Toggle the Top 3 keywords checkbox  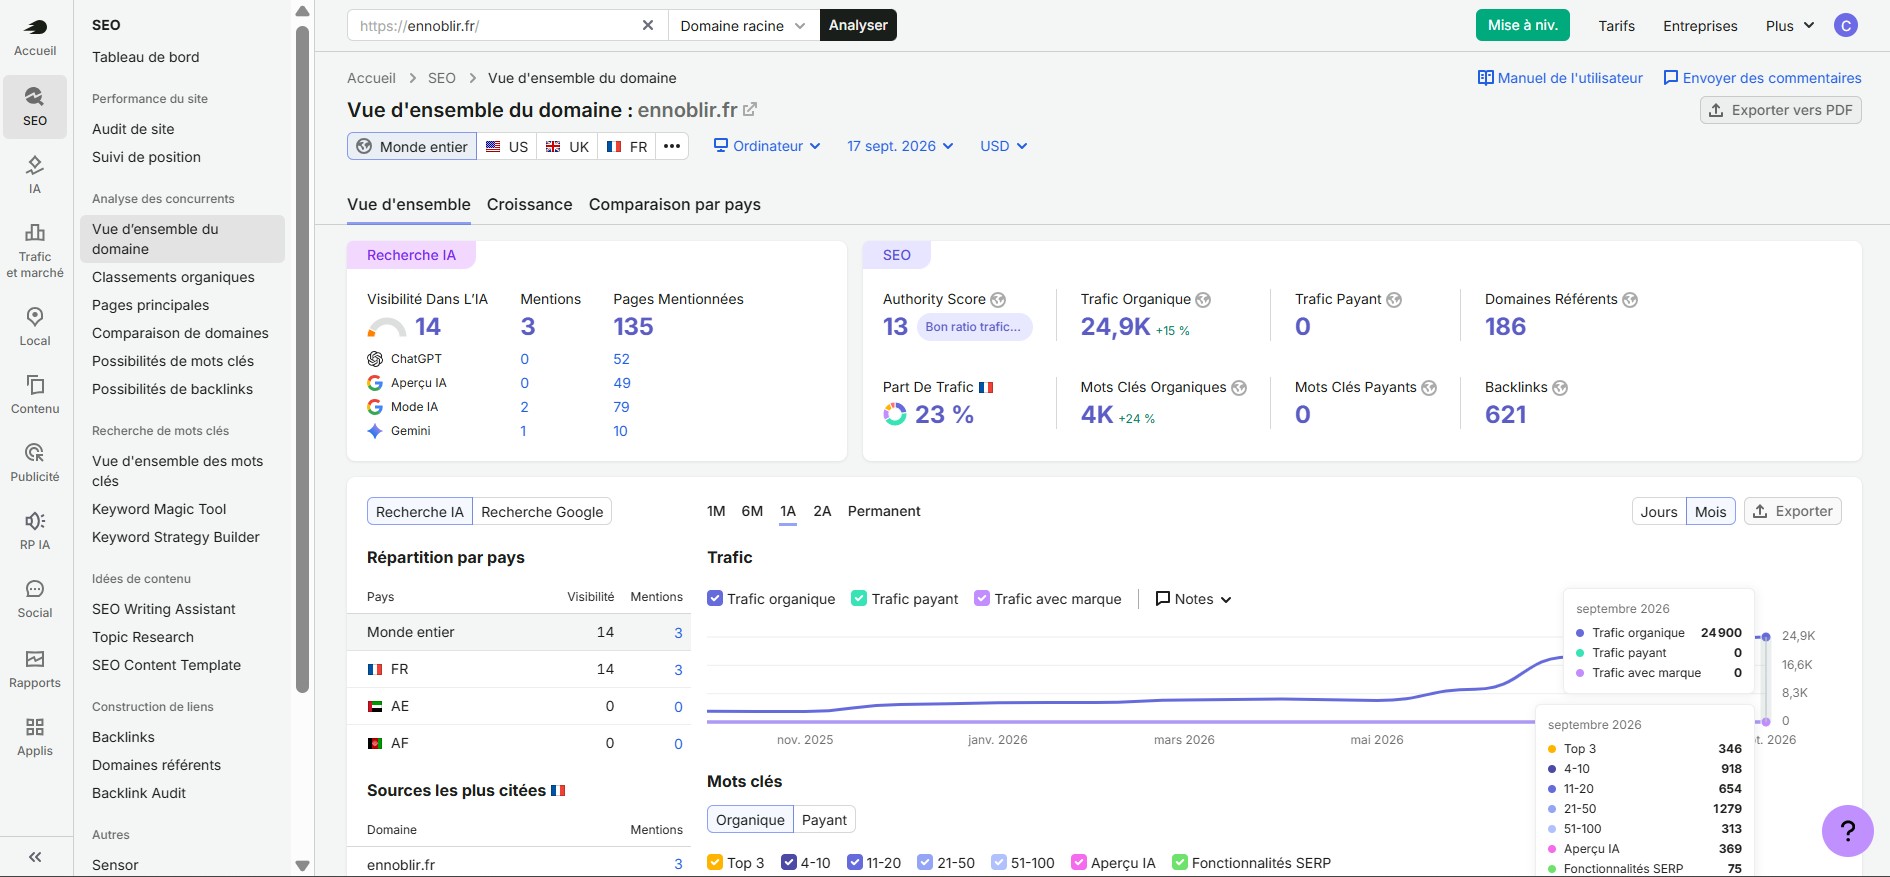pyautogui.click(x=715, y=862)
